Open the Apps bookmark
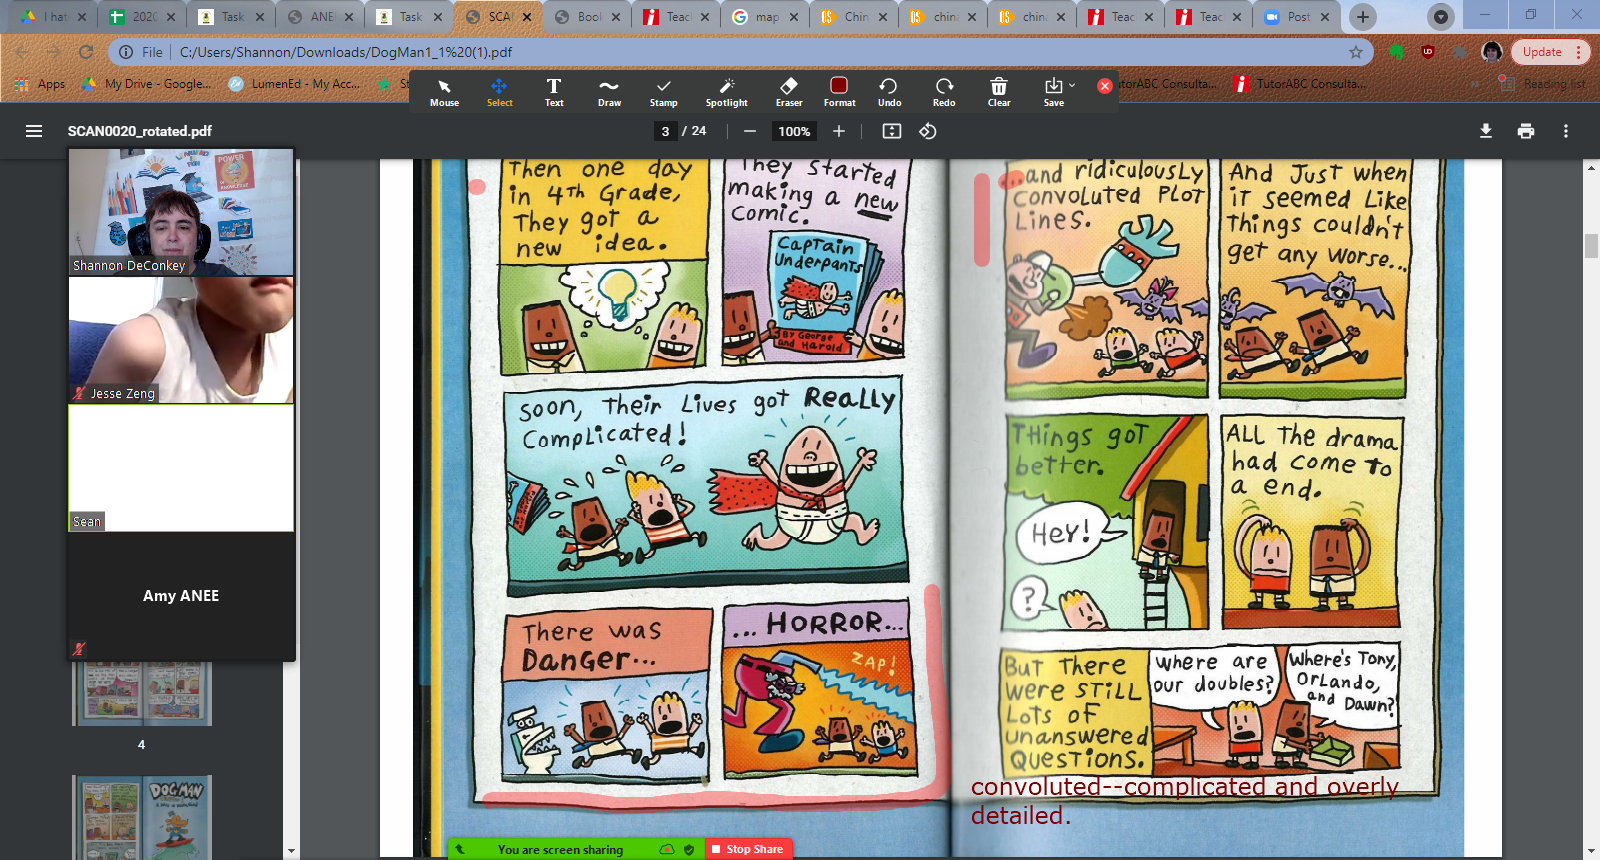The width and height of the screenshot is (1600, 860). (40, 84)
